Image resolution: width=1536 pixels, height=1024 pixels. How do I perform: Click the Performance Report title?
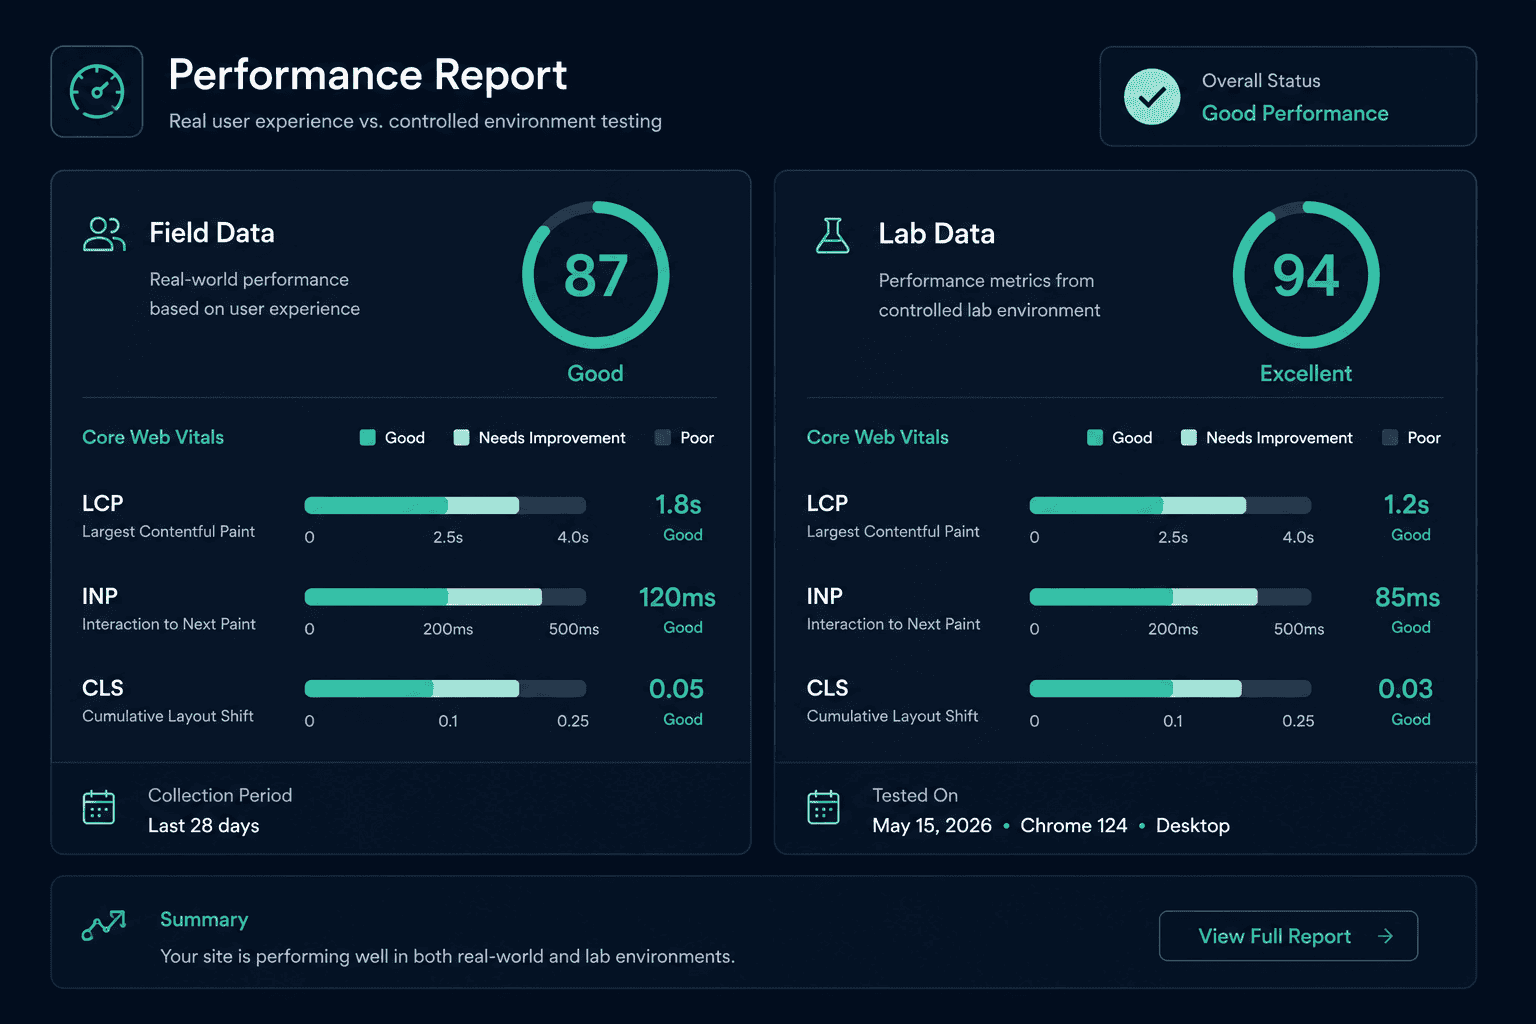367,75
